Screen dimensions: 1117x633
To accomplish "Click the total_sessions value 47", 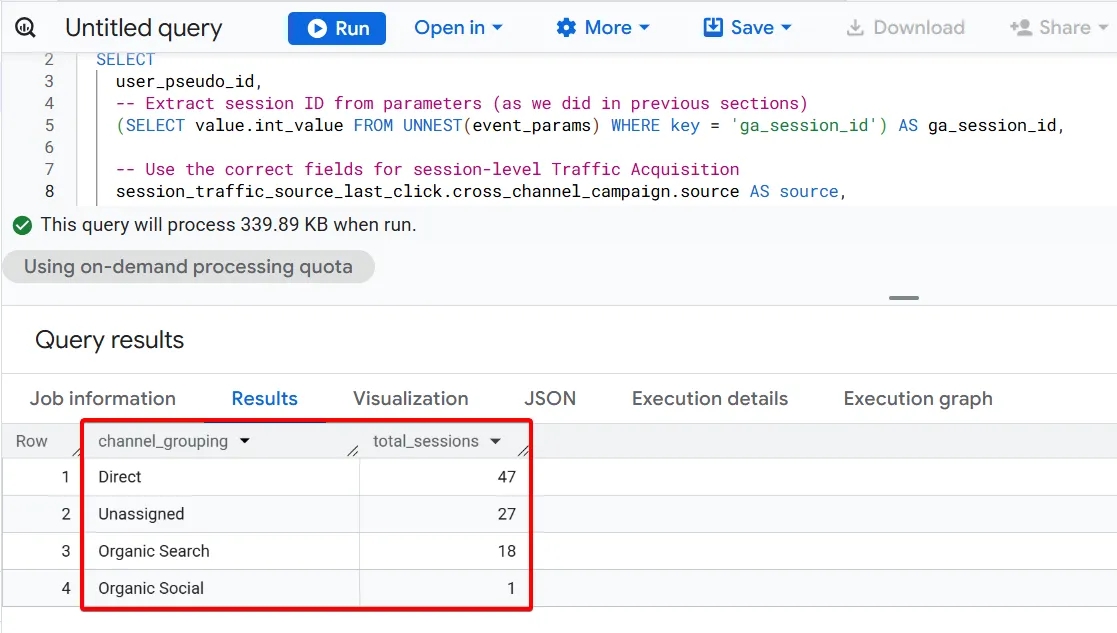I will point(506,477).
